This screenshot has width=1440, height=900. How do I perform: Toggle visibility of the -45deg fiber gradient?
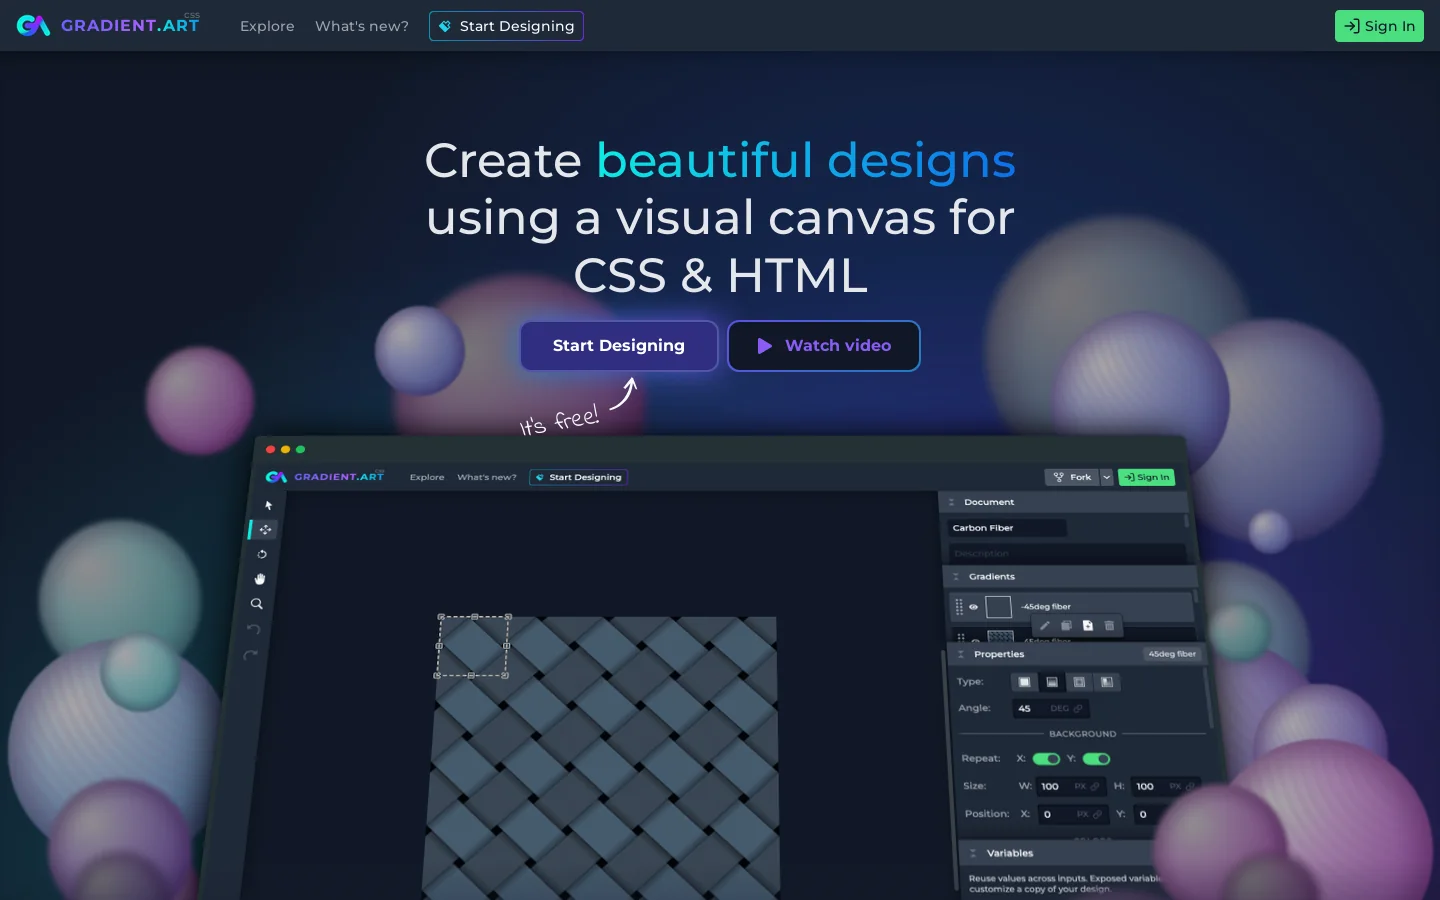[973, 607]
